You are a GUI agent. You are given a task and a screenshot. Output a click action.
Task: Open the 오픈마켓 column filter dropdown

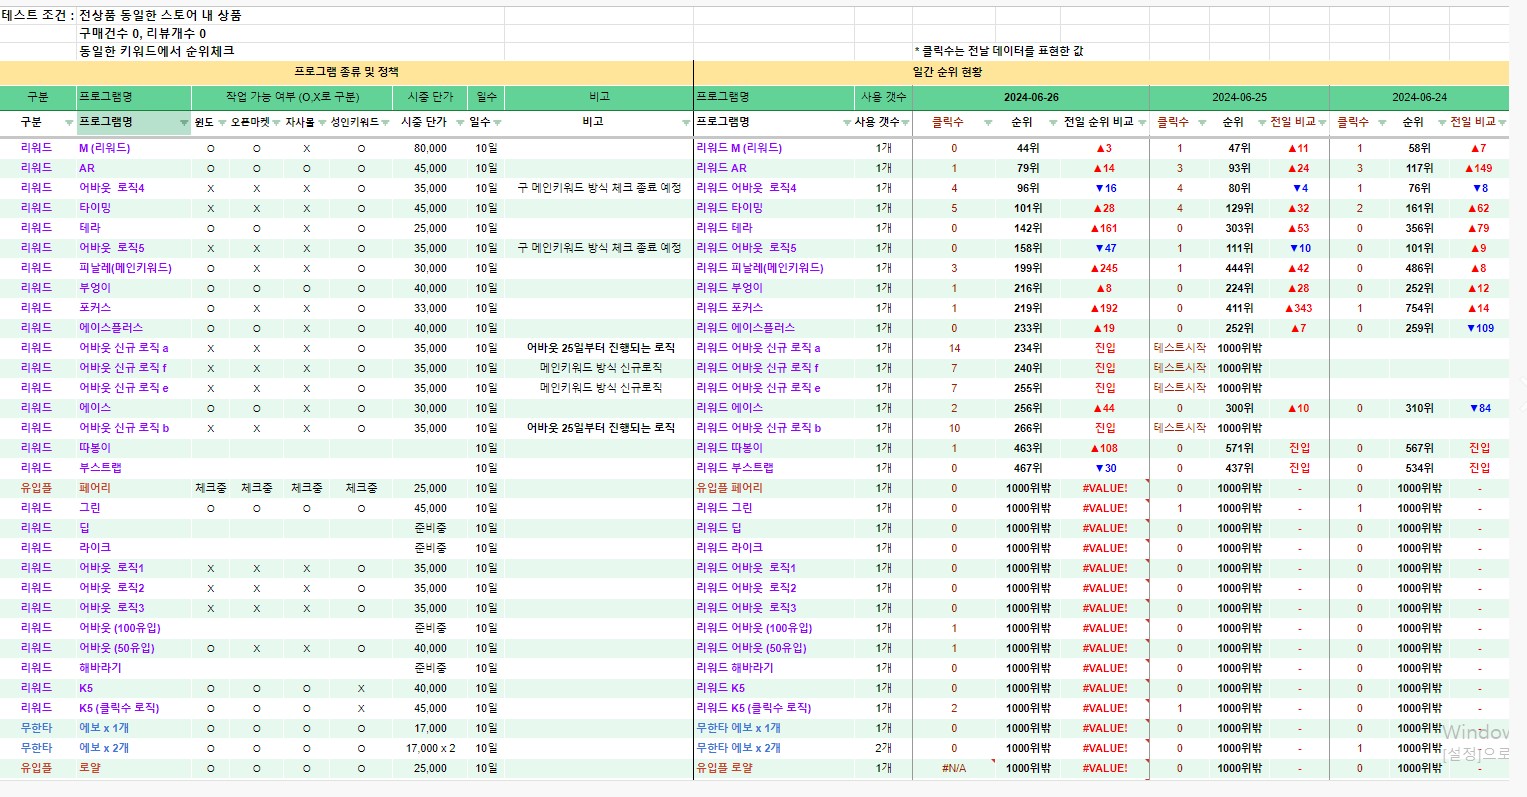[276, 123]
